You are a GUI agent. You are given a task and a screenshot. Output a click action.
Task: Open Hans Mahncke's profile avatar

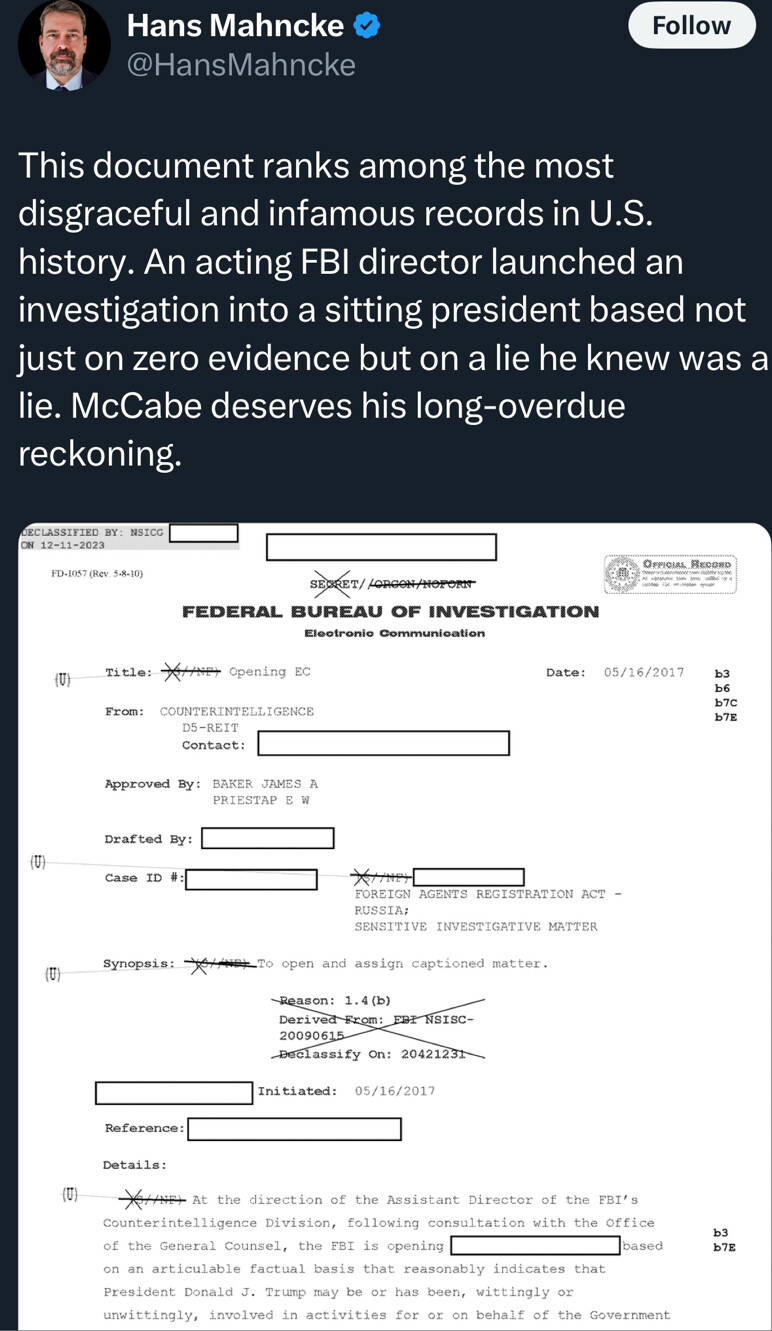click(x=65, y=44)
